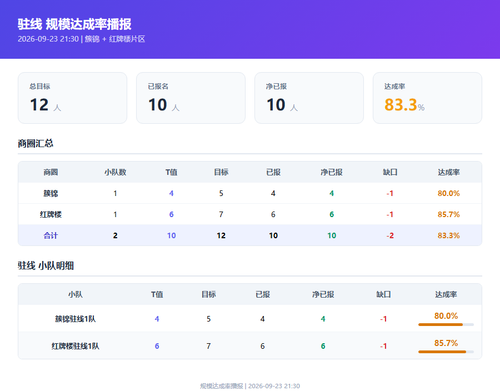This screenshot has height=392, width=500.
Task: Click T值 header in 商圈汇总 table
Action: coord(171,172)
